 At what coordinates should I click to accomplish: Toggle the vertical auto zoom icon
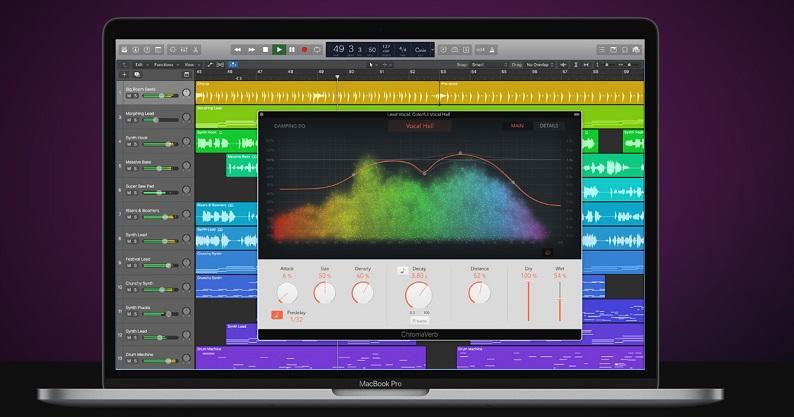(x=576, y=65)
